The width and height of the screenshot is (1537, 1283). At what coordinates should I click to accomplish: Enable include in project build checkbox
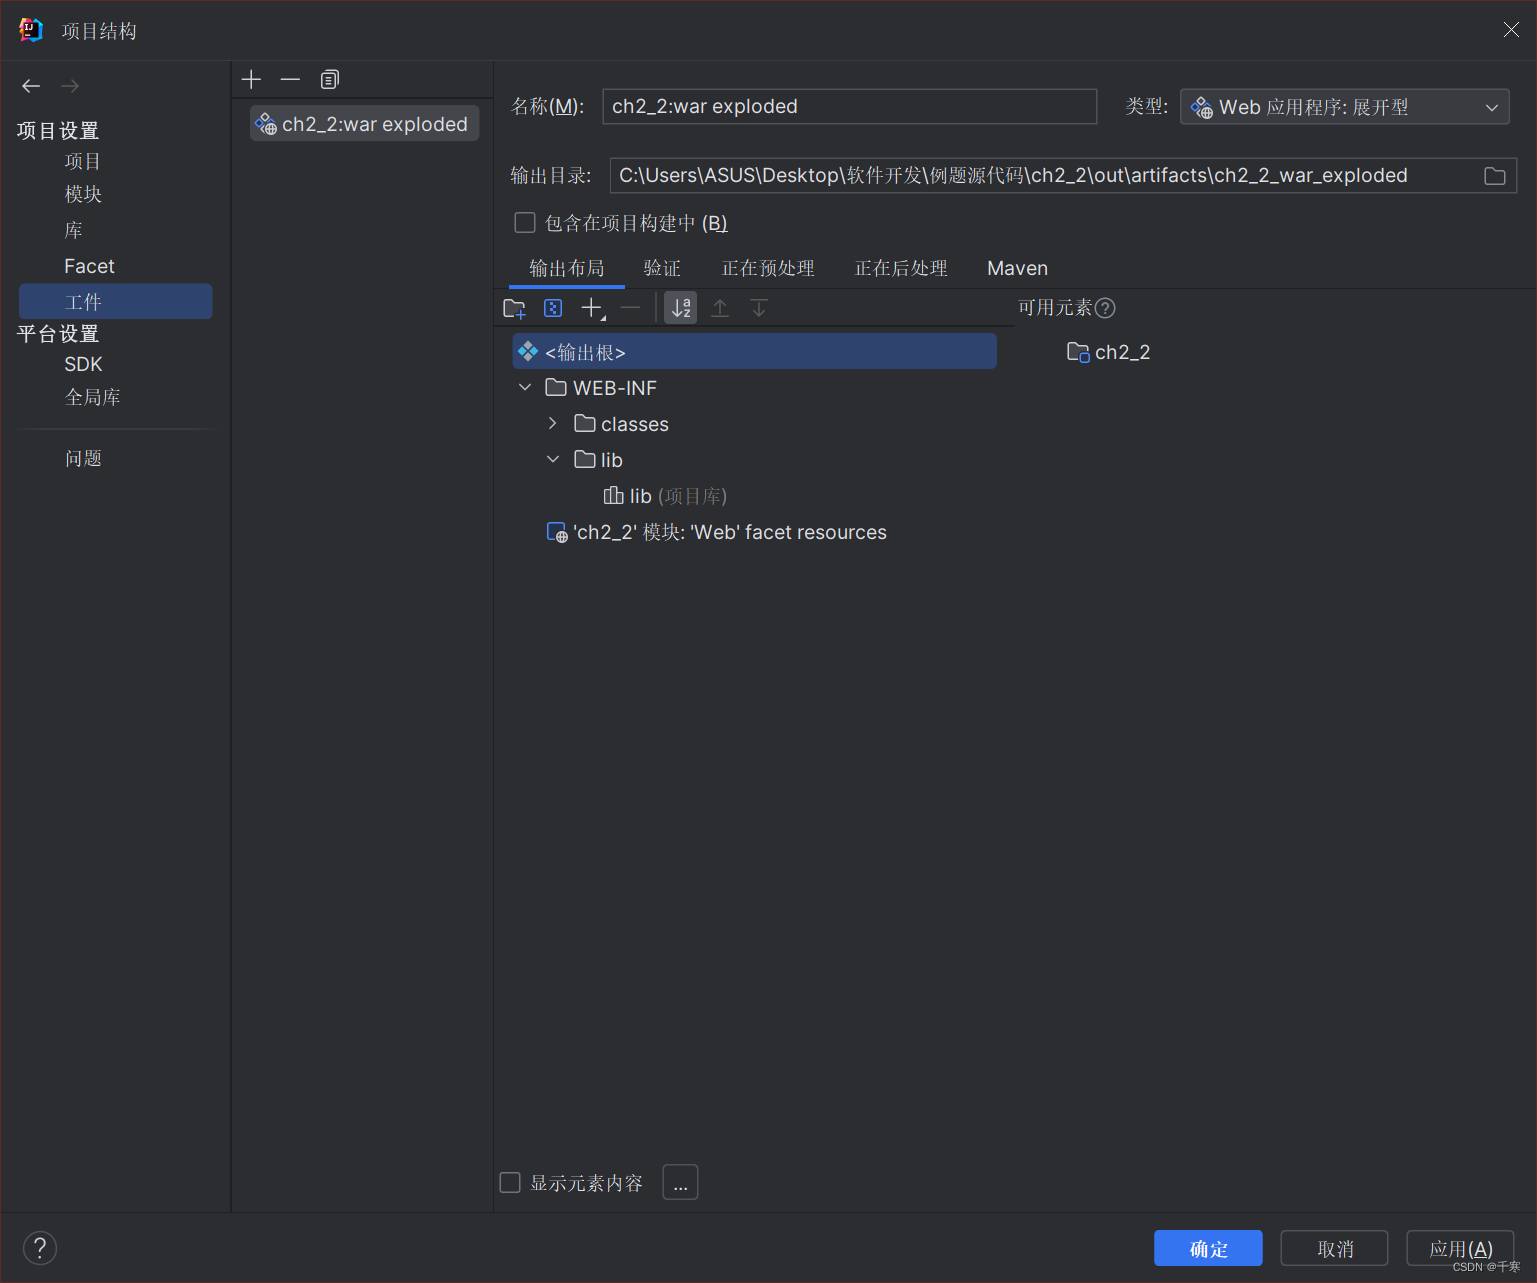click(x=525, y=222)
